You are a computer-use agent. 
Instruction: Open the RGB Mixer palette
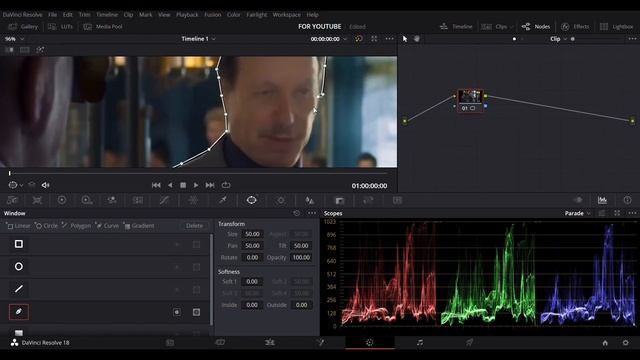tap(112, 200)
